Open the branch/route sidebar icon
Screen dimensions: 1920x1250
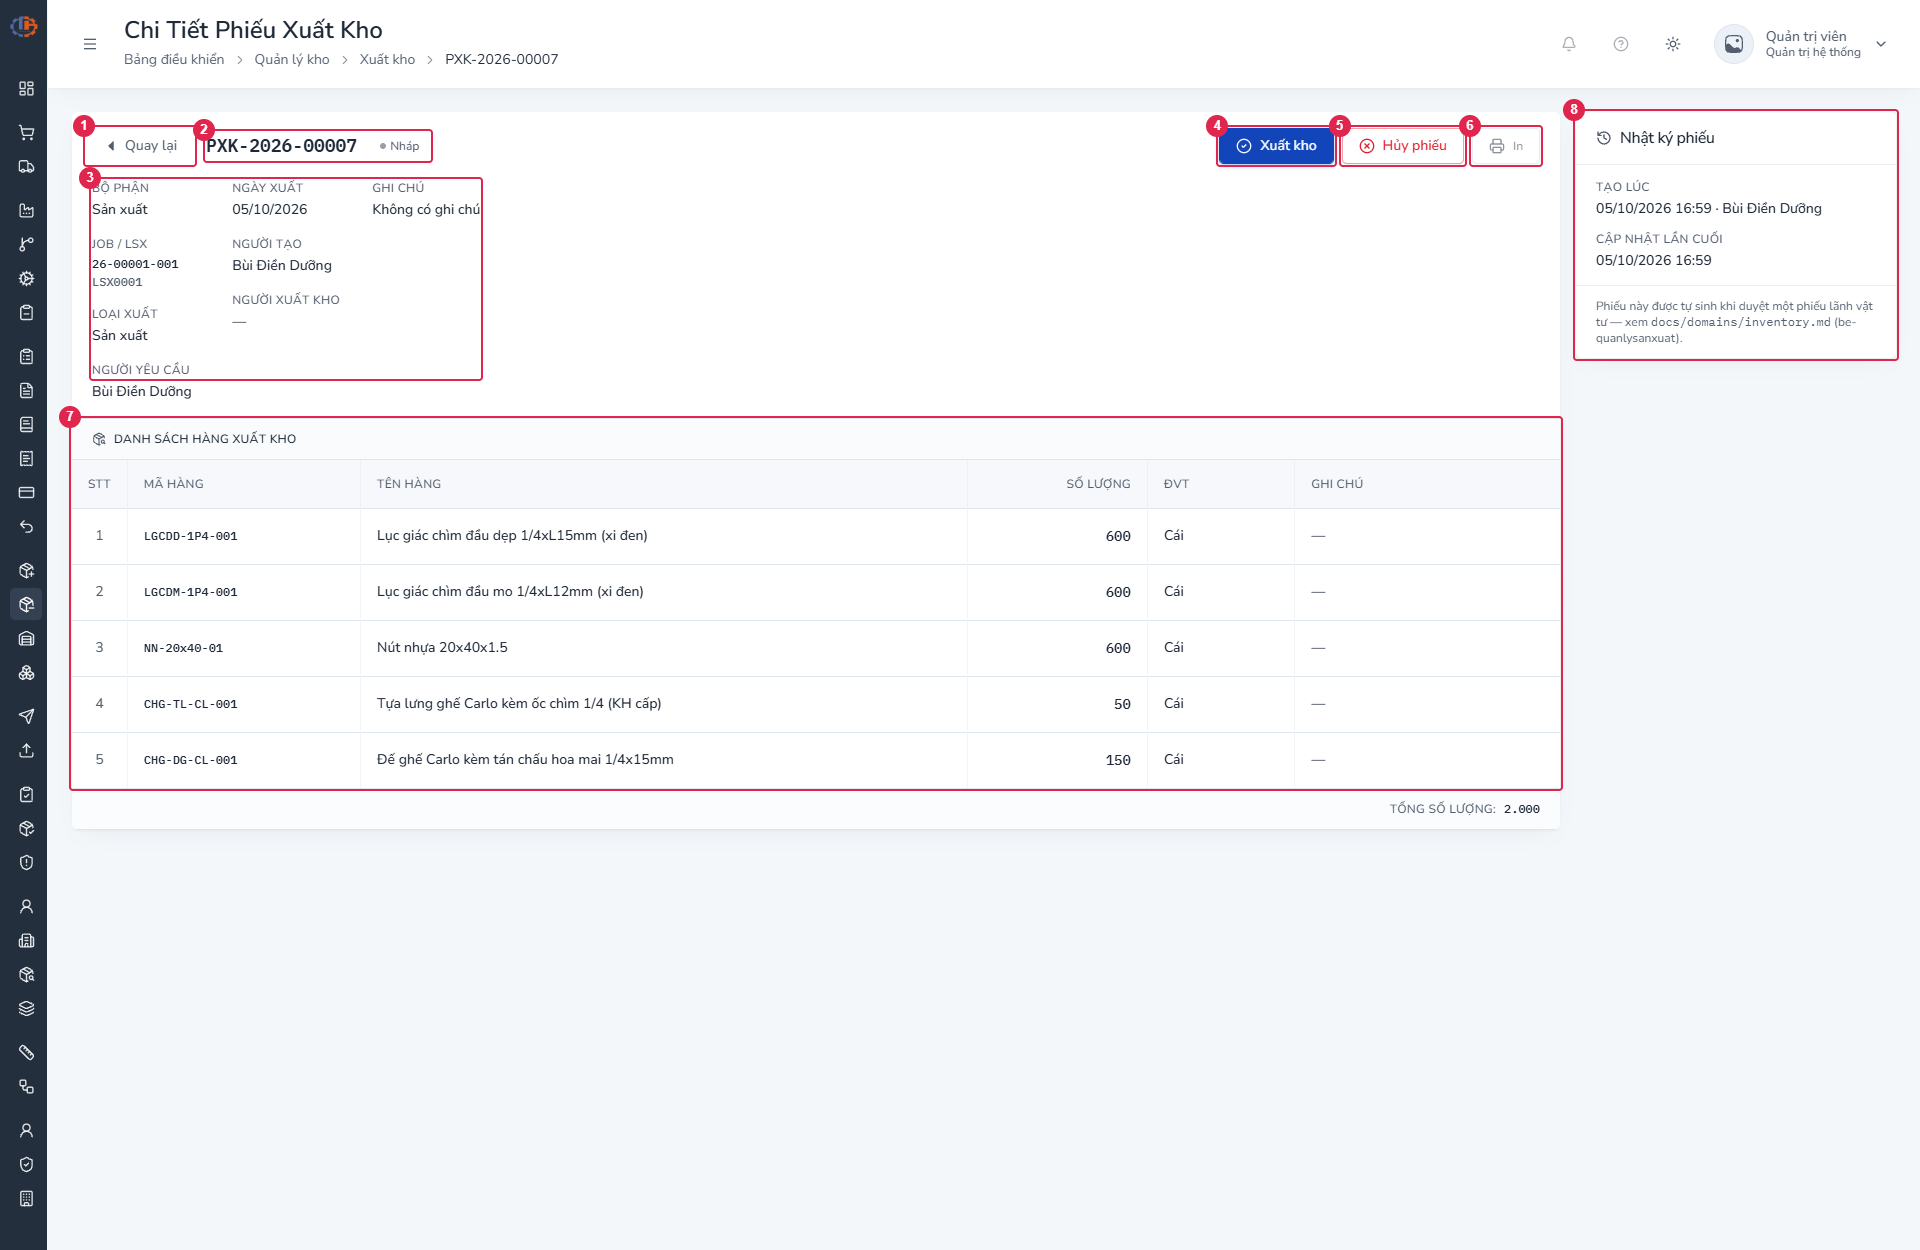click(x=27, y=245)
